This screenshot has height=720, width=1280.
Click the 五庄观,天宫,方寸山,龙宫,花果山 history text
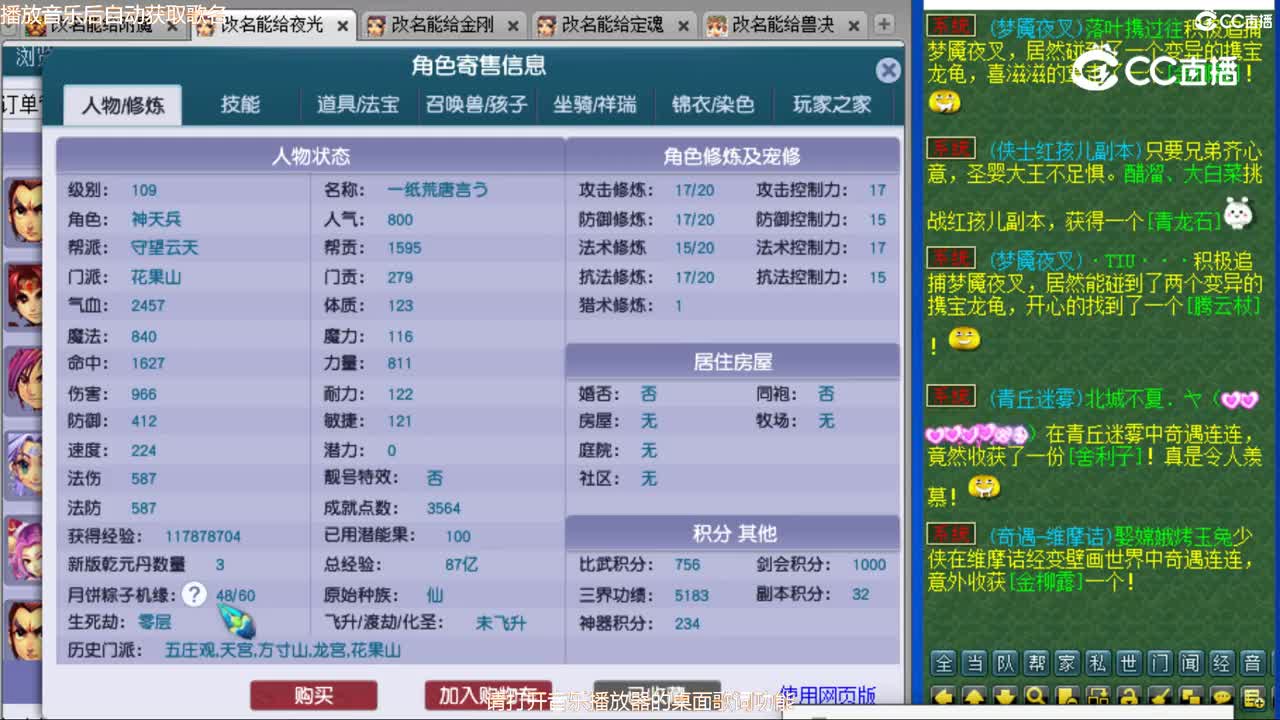tap(283, 650)
